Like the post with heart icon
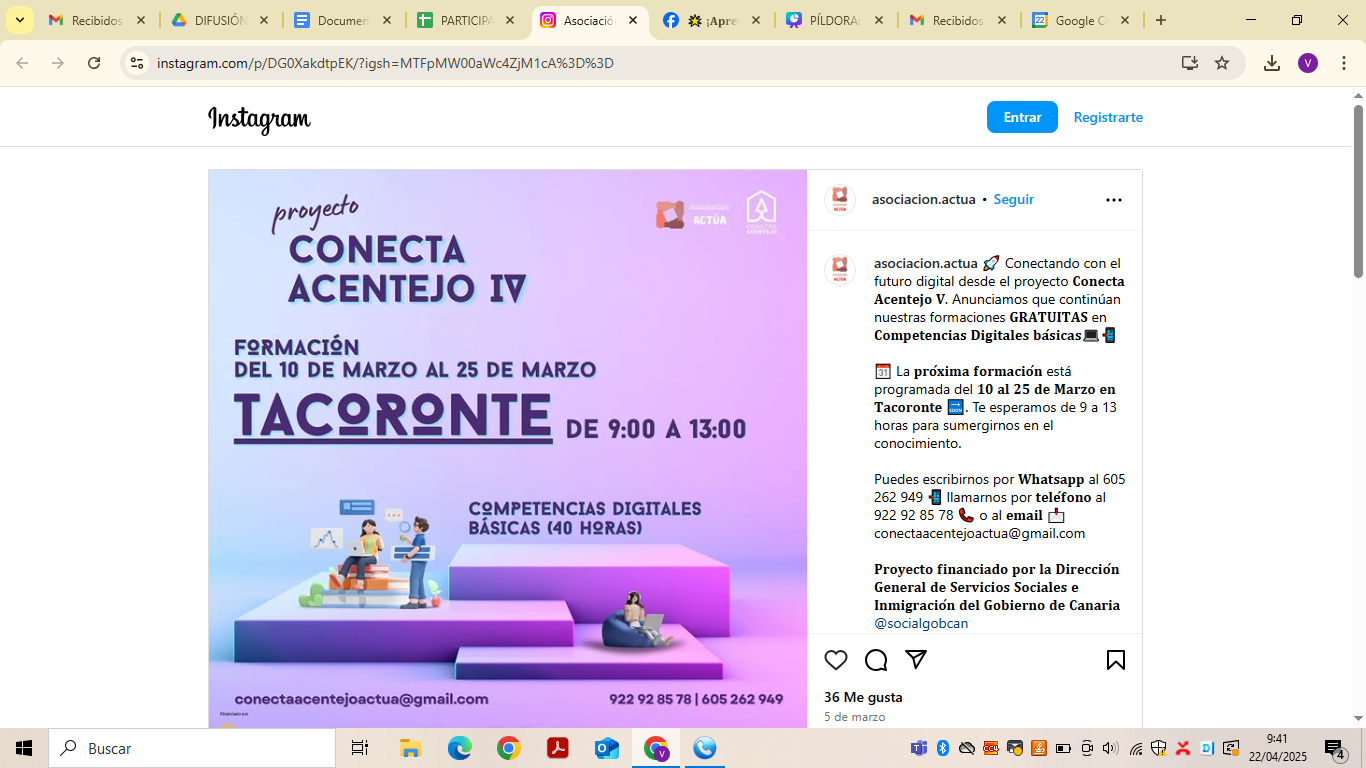This screenshot has width=1366, height=768. click(x=836, y=660)
